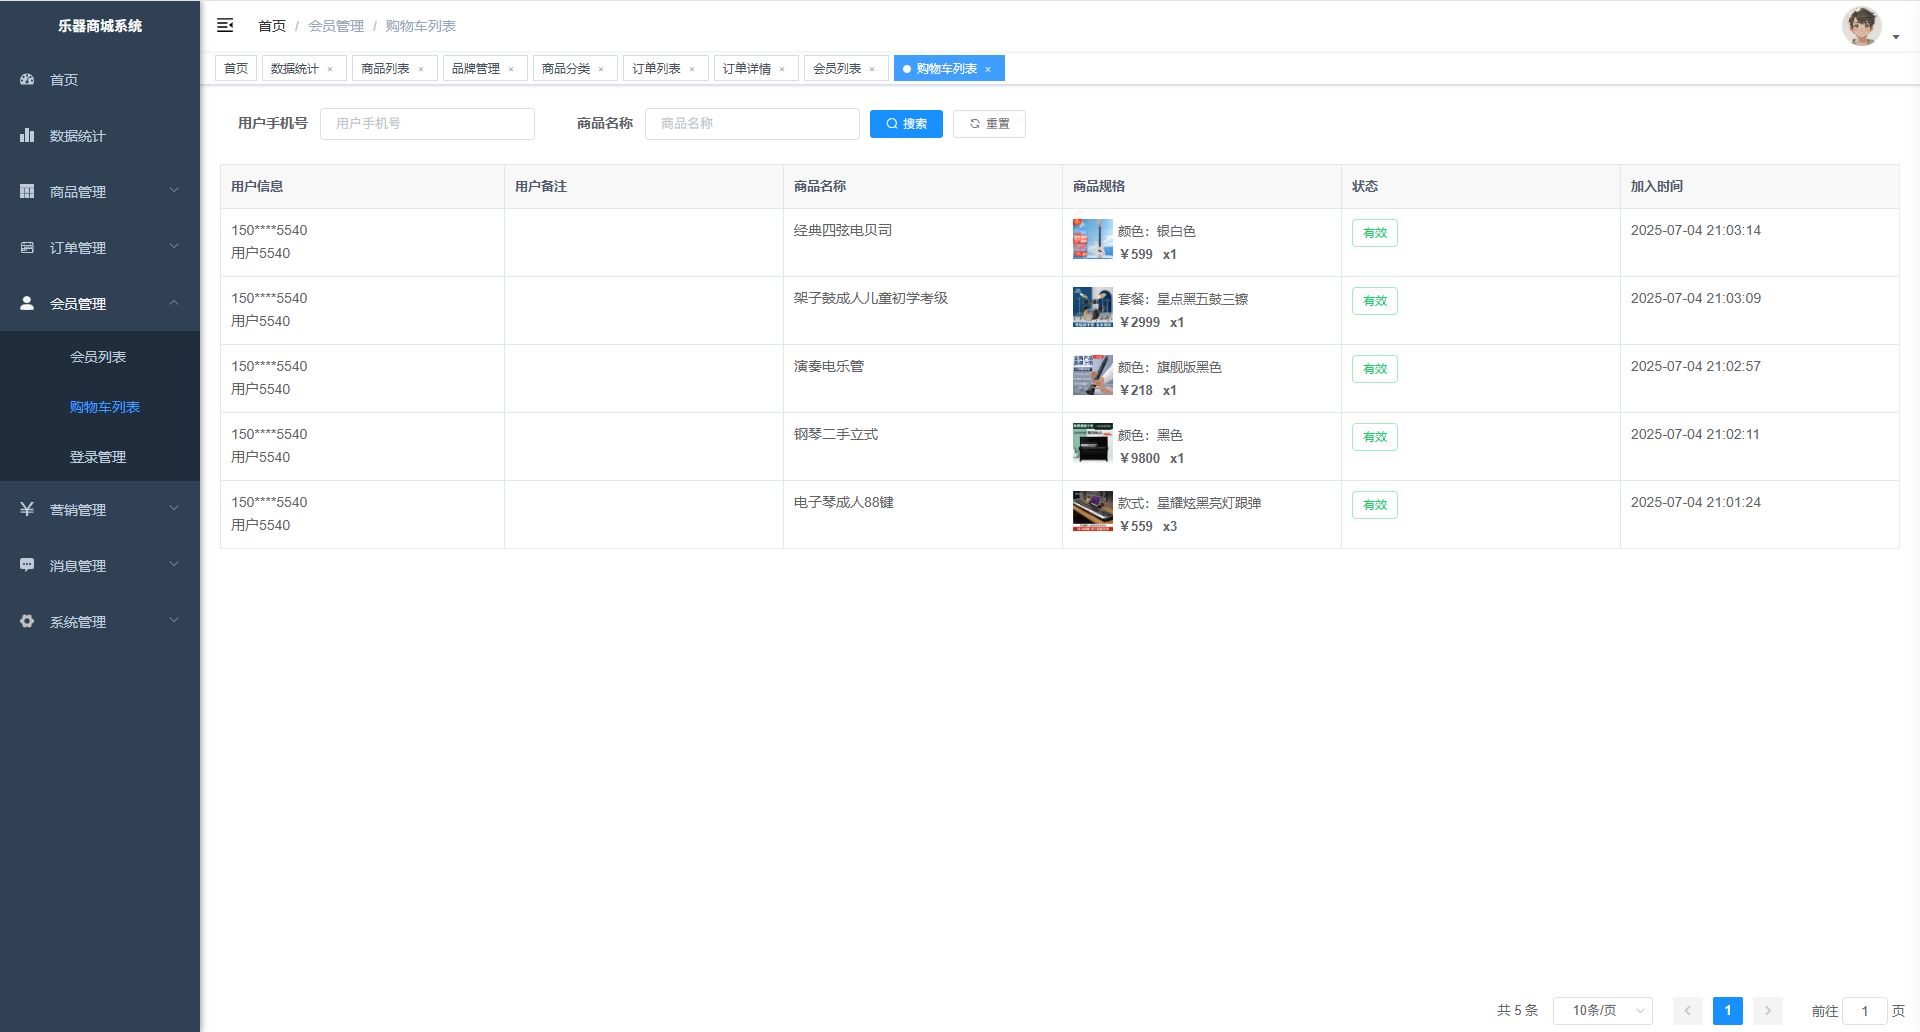Open the 钢琴二手立式 product thumbnail

point(1092,442)
